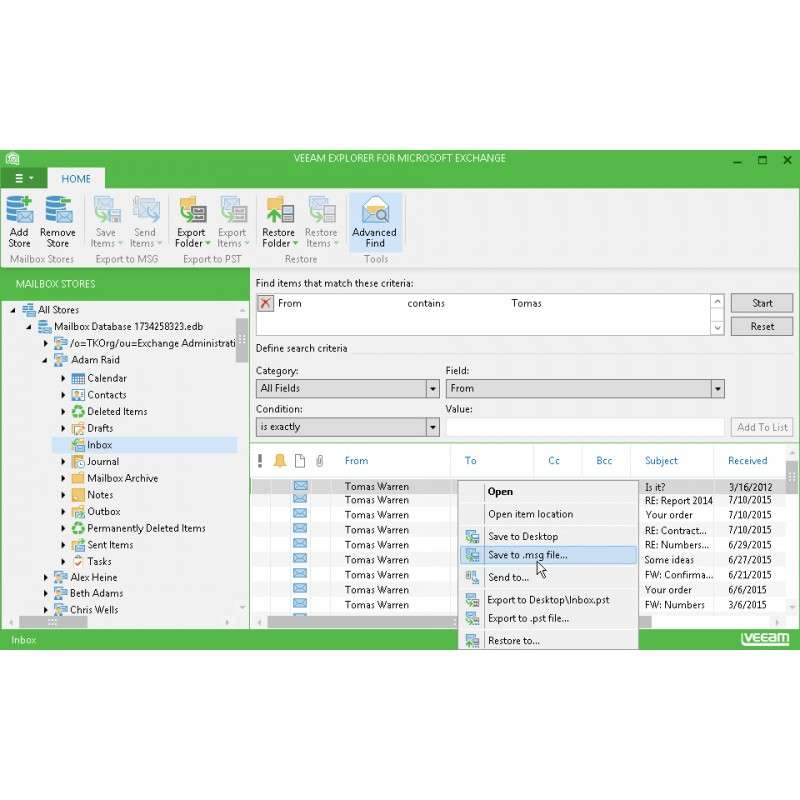Collapse the Mailbox Database node
The image size is (800, 800).
coord(29,327)
